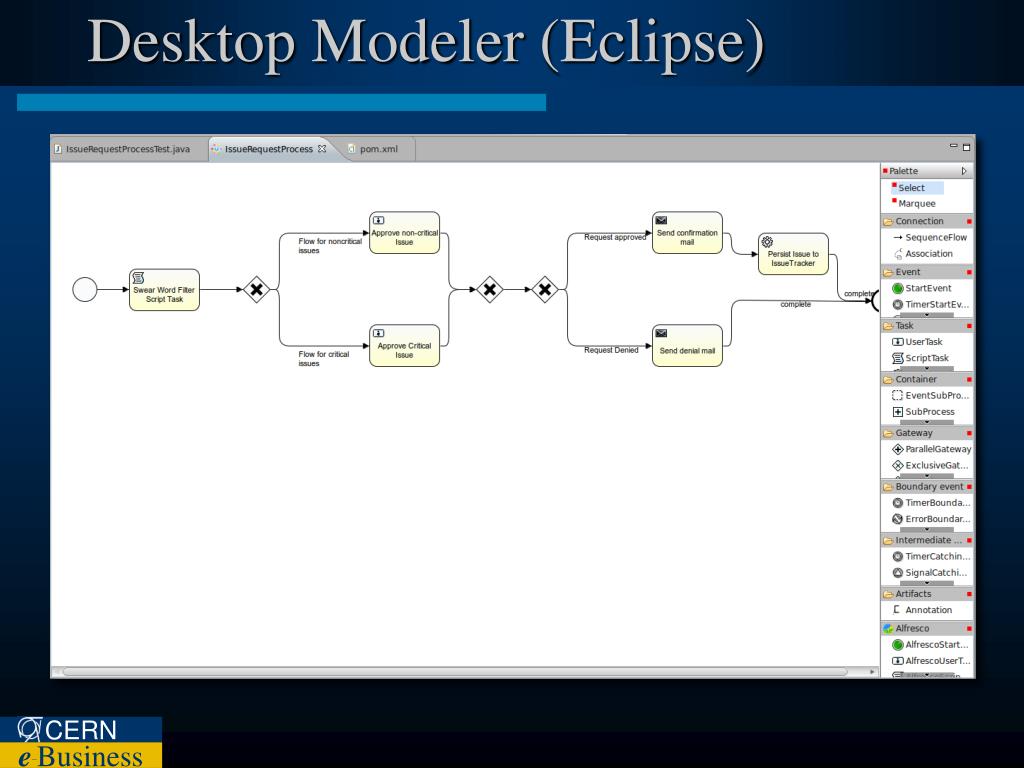Collapse the Artifacts palette drawer
The height and width of the screenshot is (768, 1024).
coord(927,594)
